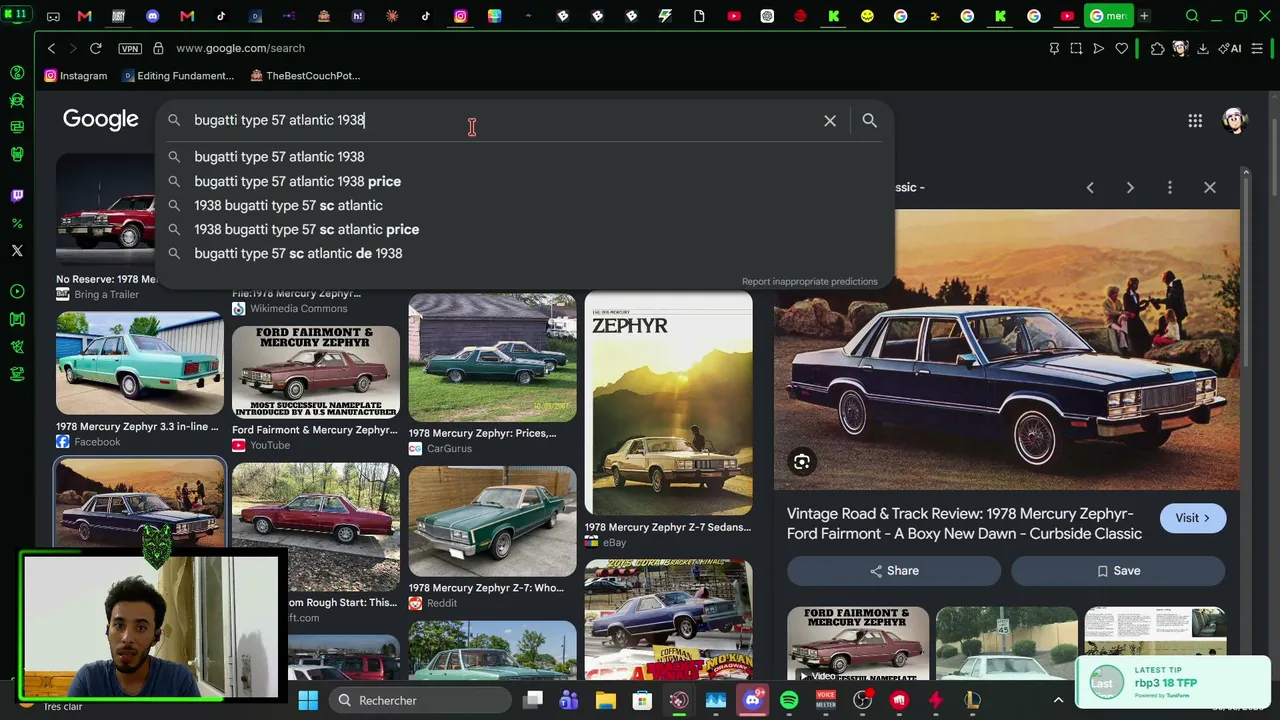Viewport: 1280px width, 720px height.
Task: Open Spotify from the taskbar
Action: point(789,700)
